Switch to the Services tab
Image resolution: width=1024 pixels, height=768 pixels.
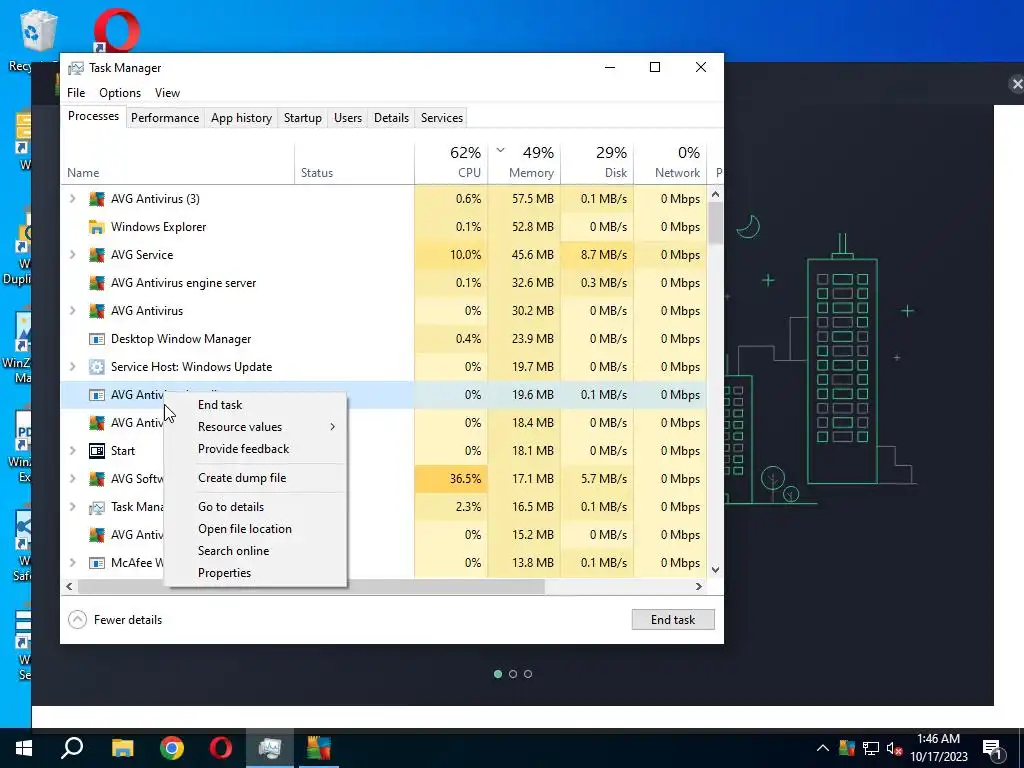(441, 118)
